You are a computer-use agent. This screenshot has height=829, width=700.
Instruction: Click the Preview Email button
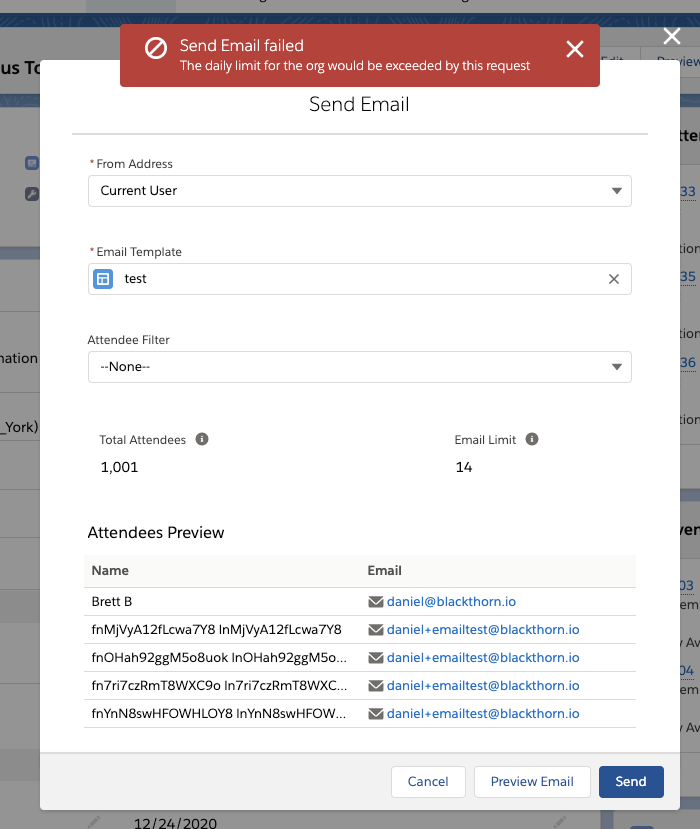(x=532, y=781)
